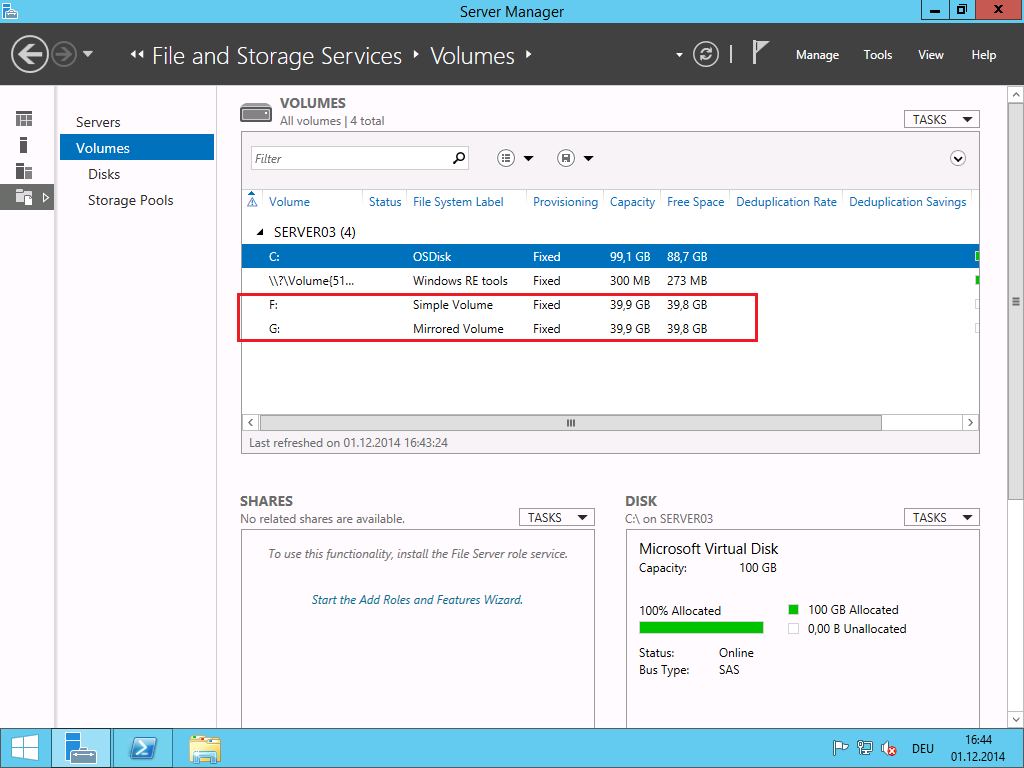This screenshot has width=1024, height=768.
Task: Sort by Capacity column header
Action: (x=632, y=202)
